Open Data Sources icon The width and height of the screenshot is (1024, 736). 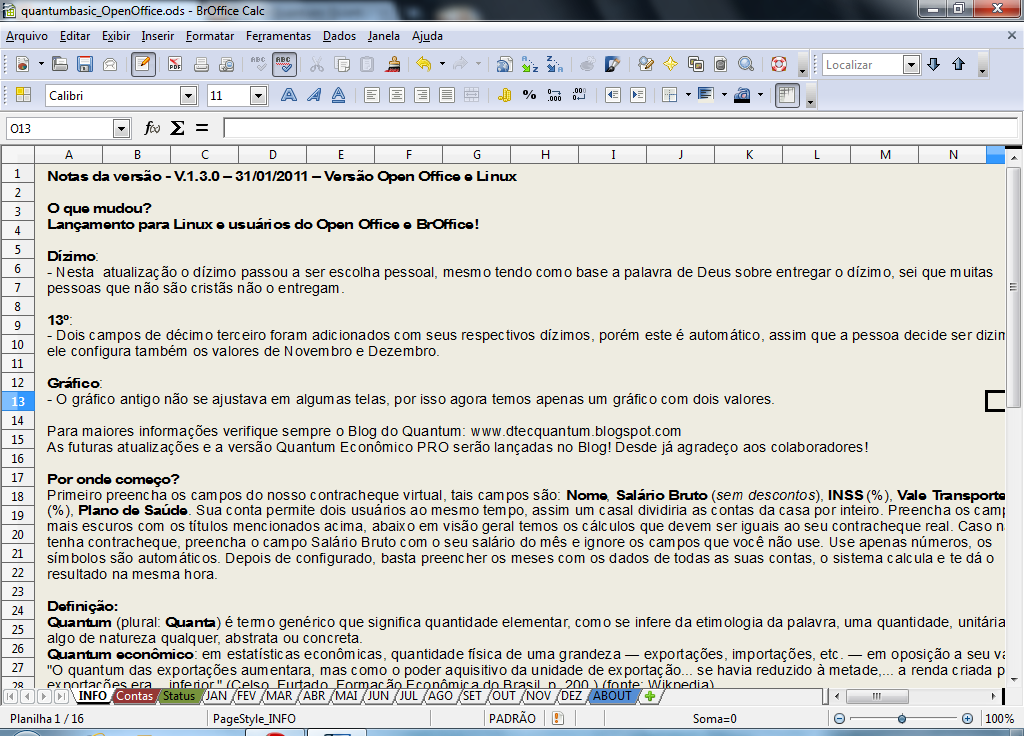[x=720, y=64]
